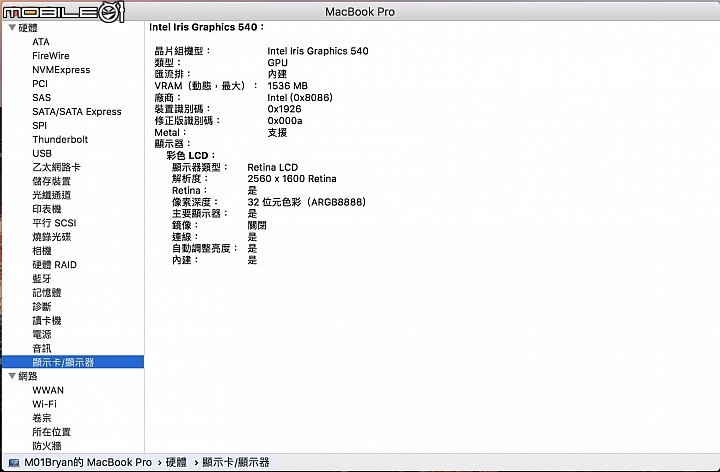
Task: Click the MacBook Pro window title
Action: pos(360,11)
